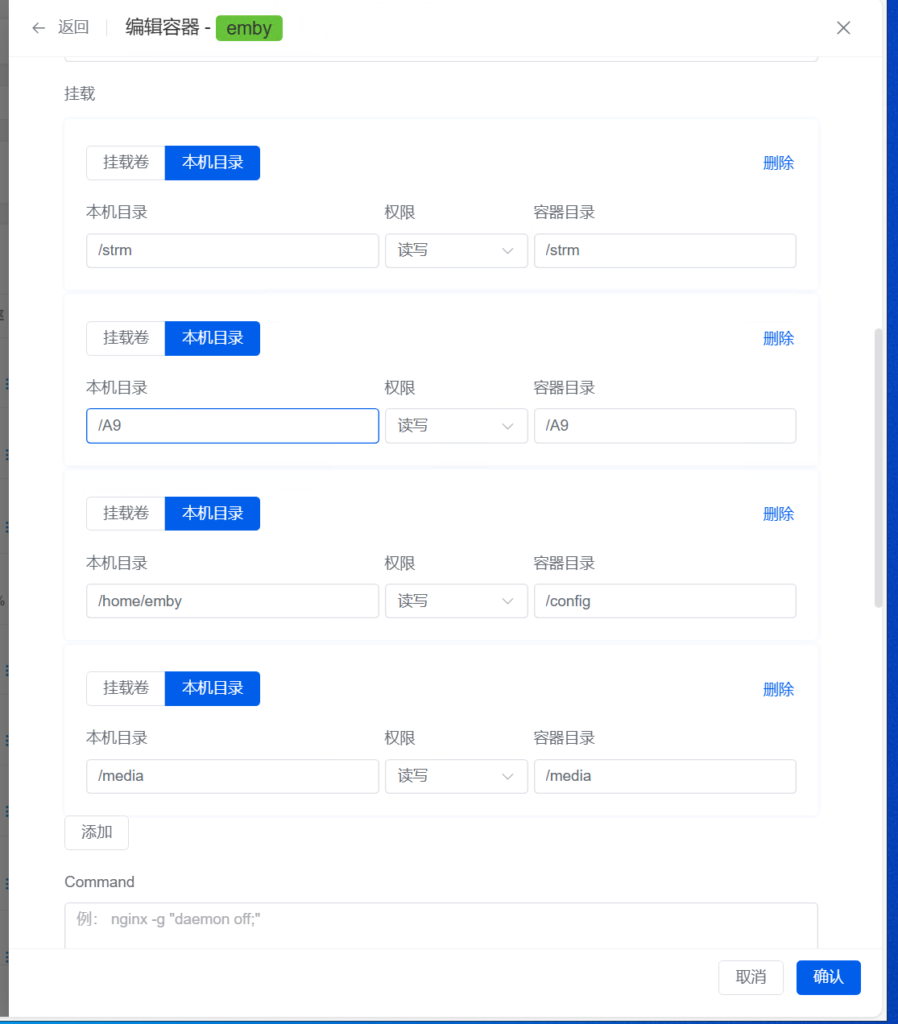Delete the /home/emby mount entry
This screenshot has width=898, height=1024.
click(778, 514)
